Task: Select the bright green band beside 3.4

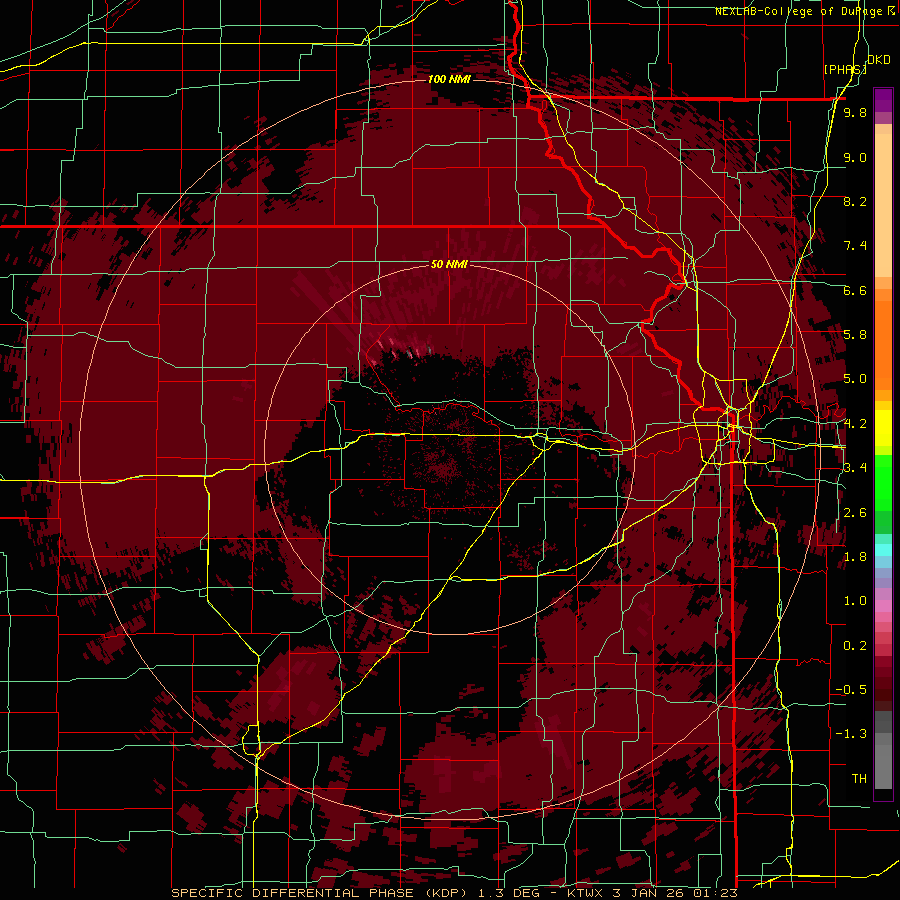Action: pyautogui.click(x=883, y=483)
